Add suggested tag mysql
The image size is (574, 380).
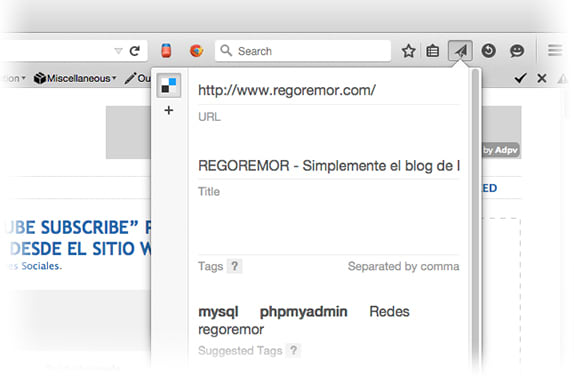218,312
